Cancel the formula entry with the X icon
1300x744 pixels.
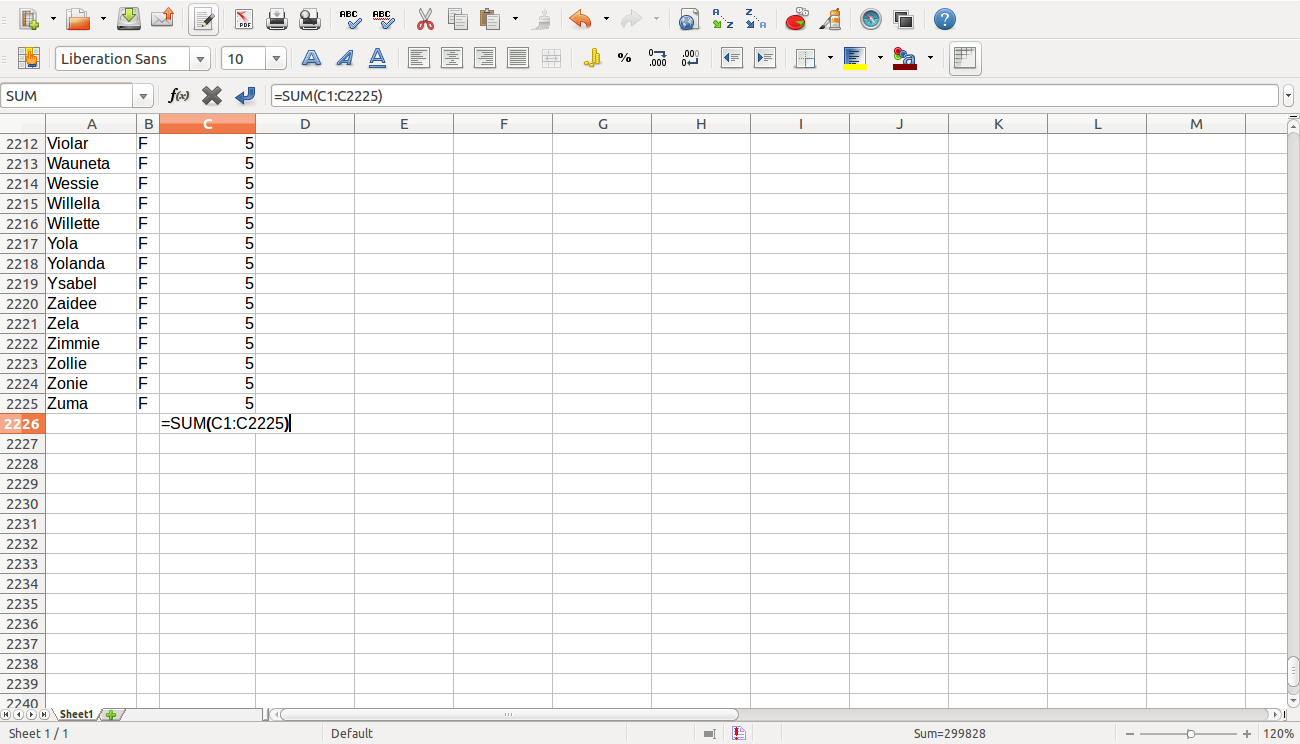[212, 96]
